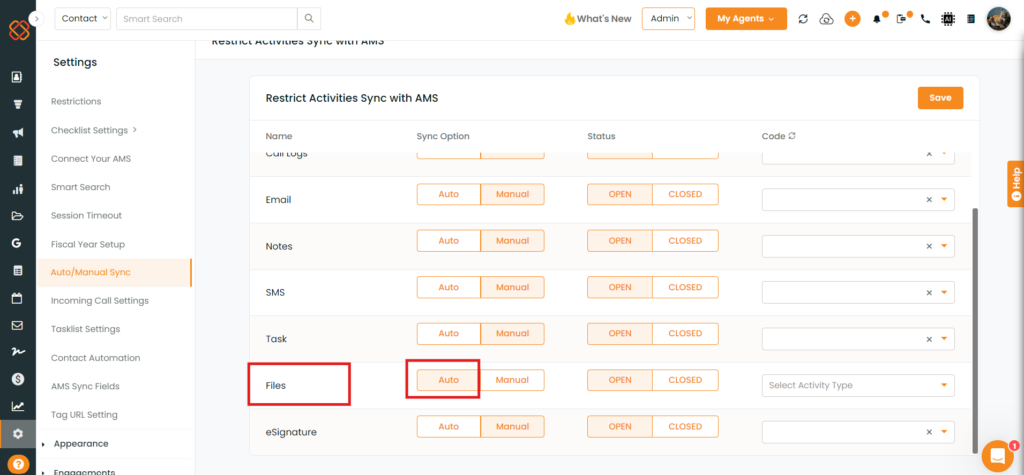Open Tasklist Settings
Viewport: 1024px width, 475px height.
click(86, 329)
